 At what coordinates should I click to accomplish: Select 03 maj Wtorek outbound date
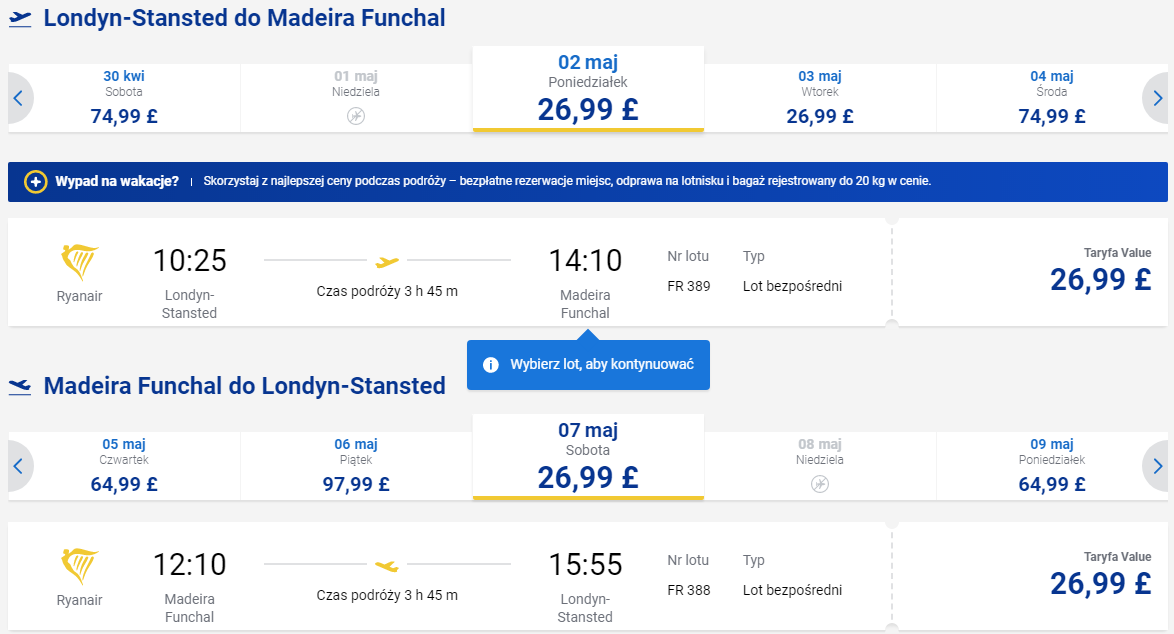(x=820, y=98)
